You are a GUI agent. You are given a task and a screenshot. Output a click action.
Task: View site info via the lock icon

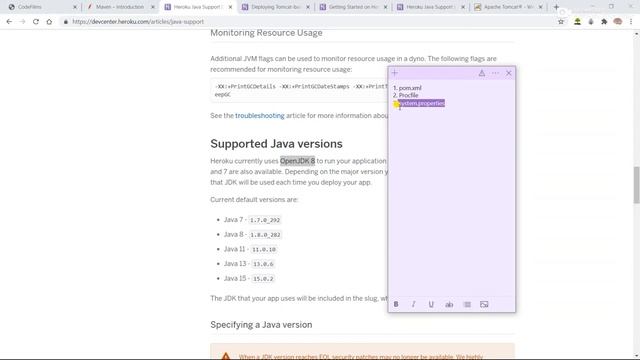point(66,22)
